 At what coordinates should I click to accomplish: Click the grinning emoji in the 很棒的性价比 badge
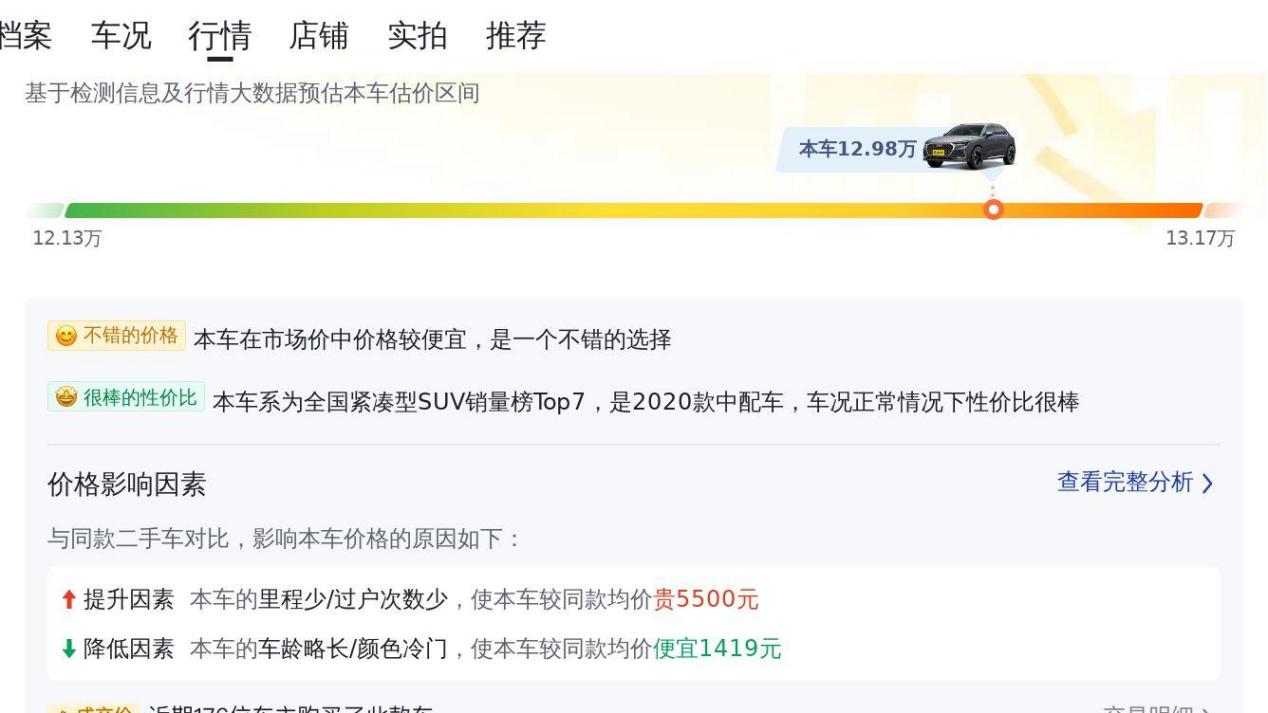pos(66,398)
